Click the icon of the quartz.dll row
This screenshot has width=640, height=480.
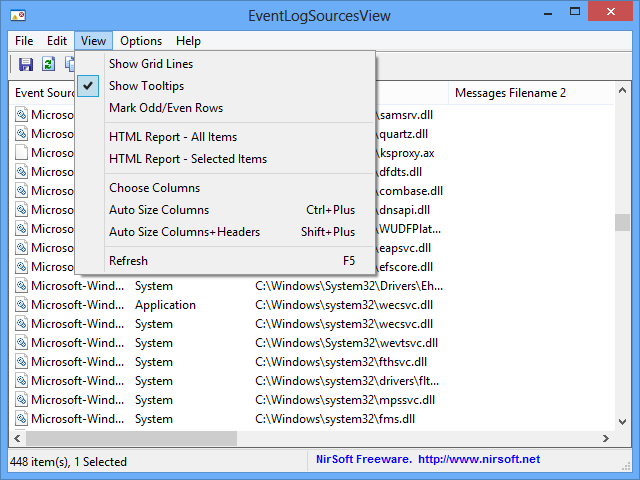[21, 133]
